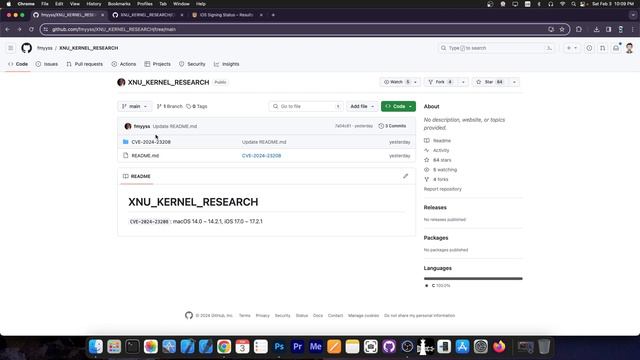The image size is (640, 360).
Task: Open the Bookmarks menu in menu bar
Action: pyautogui.click(x=119, y=4)
